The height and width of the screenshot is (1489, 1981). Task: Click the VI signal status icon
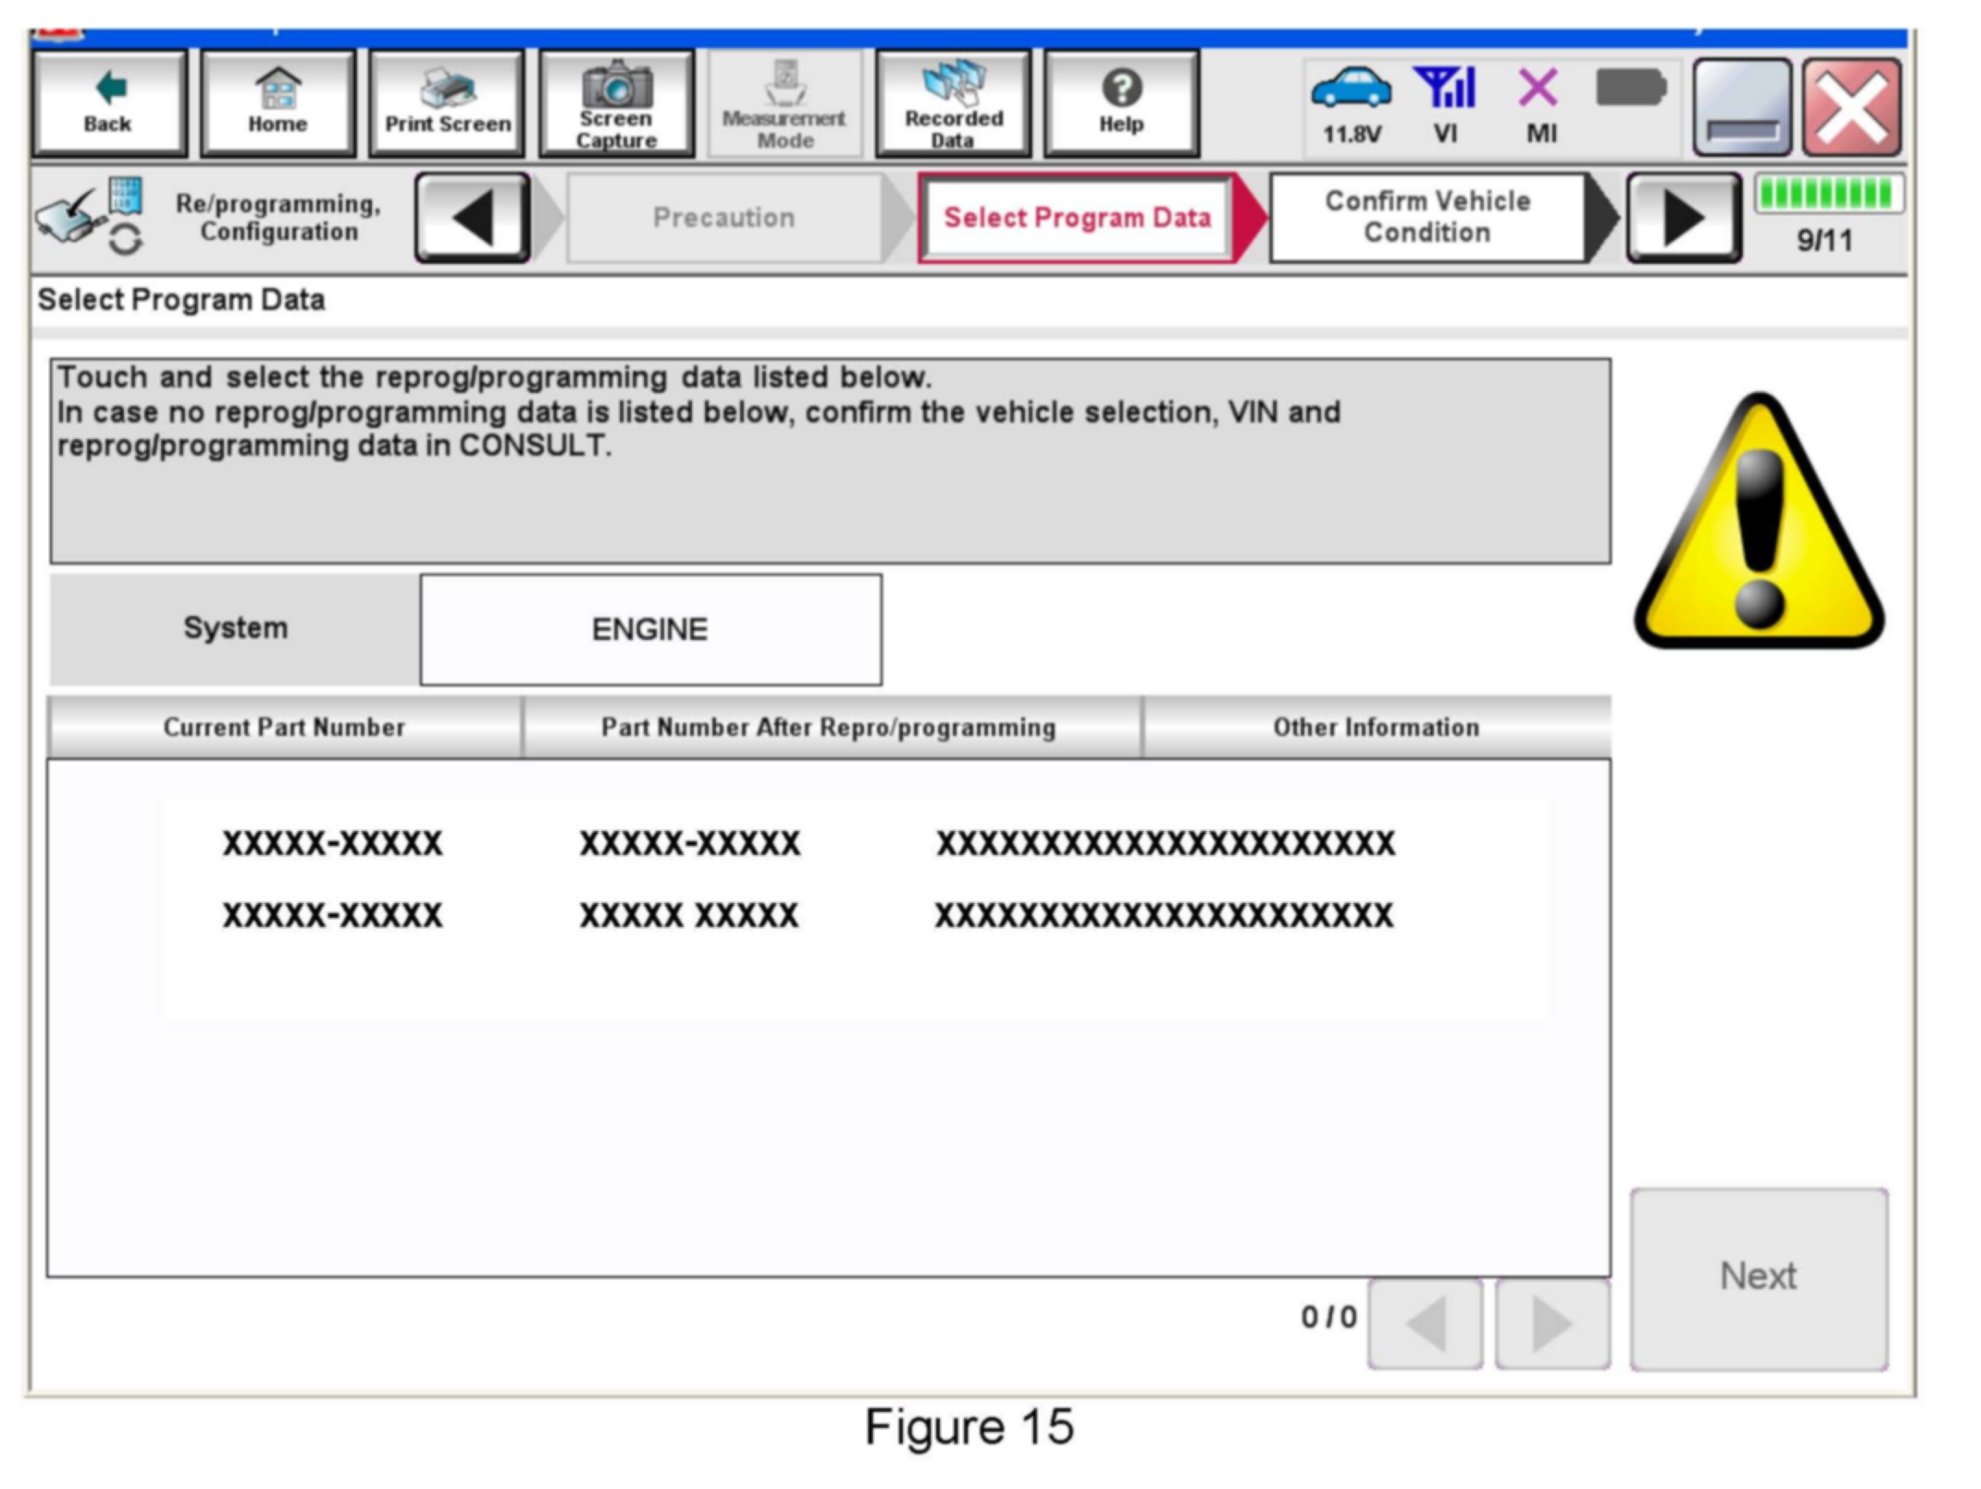pyautogui.click(x=1445, y=90)
